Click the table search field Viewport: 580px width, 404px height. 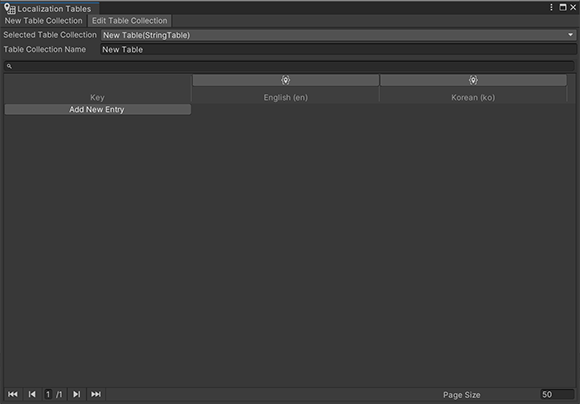pyautogui.click(x=289, y=66)
